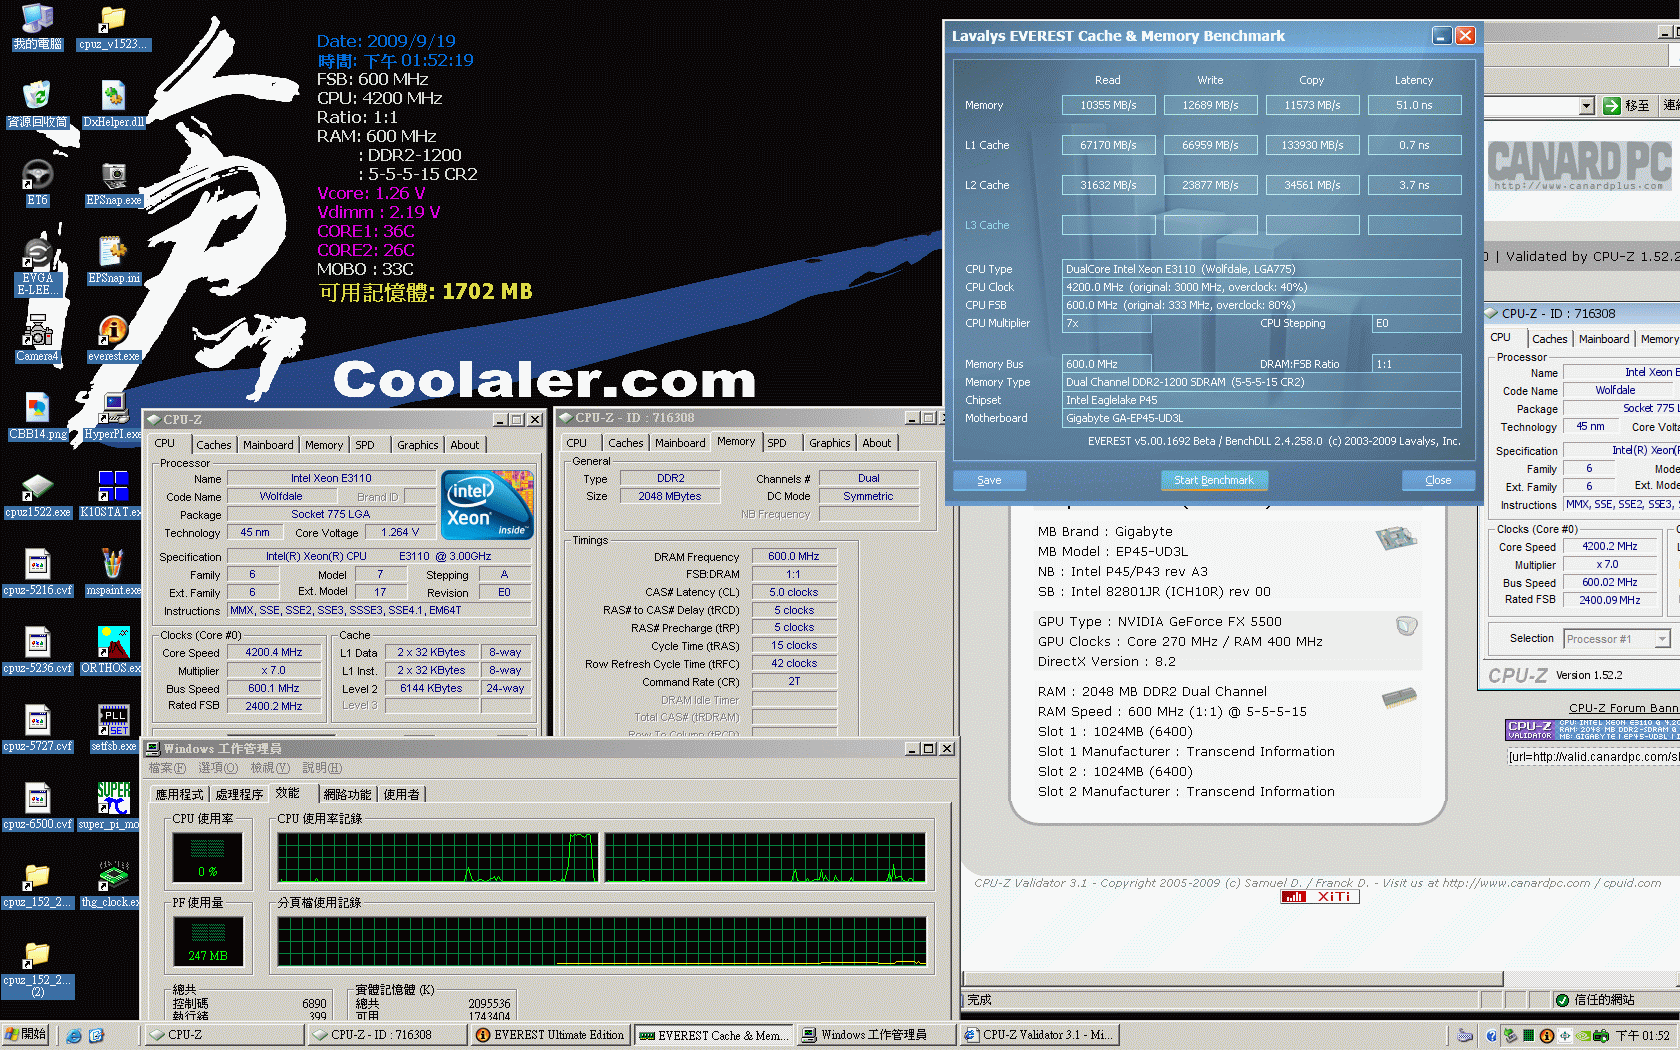Click Start Benchmark button
Image resolution: width=1680 pixels, height=1050 pixels.
[1214, 480]
